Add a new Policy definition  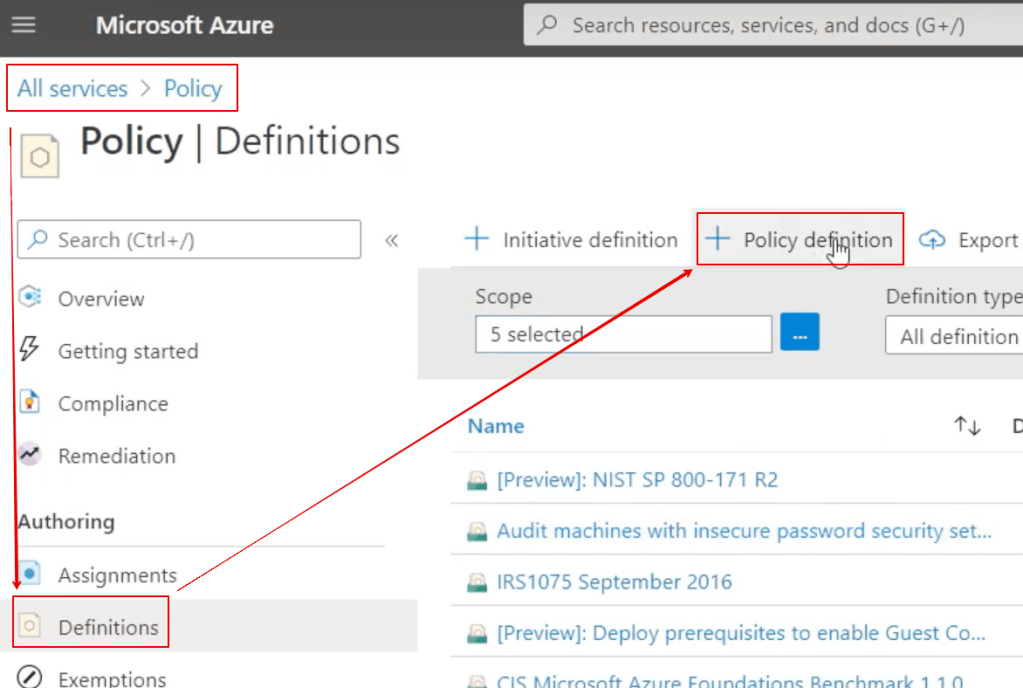(800, 240)
